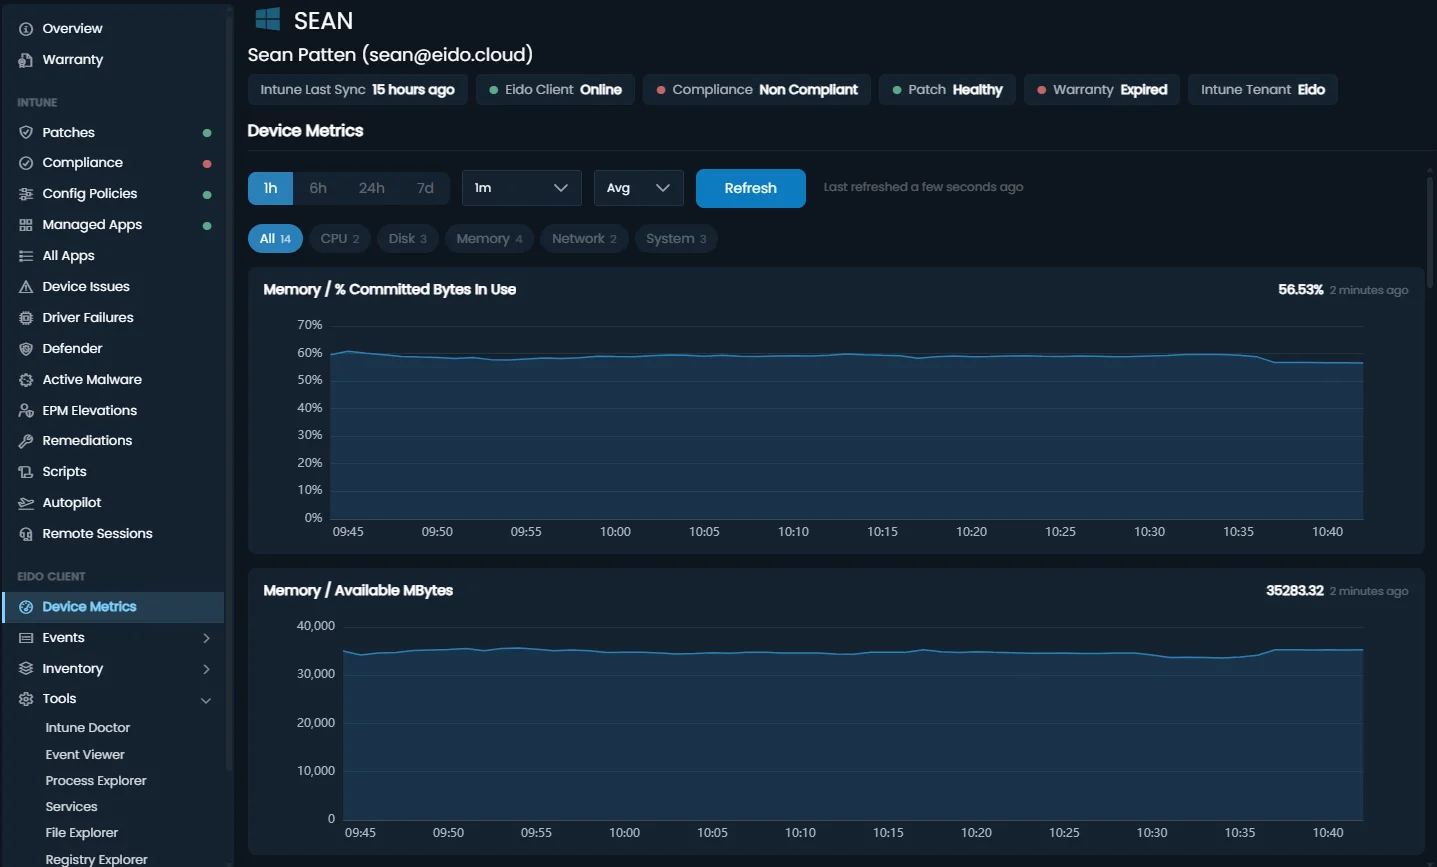This screenshot has height=867, width=1437.
Task: Select the 1h time range
Action: click(270, 188)
